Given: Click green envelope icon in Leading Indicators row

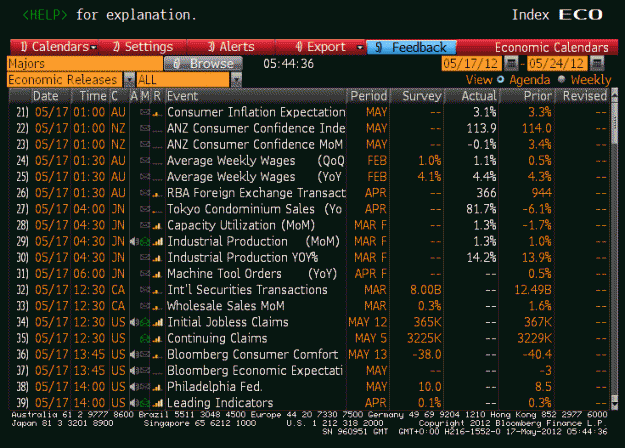Looking at the screenshot, I should point(145,403).
